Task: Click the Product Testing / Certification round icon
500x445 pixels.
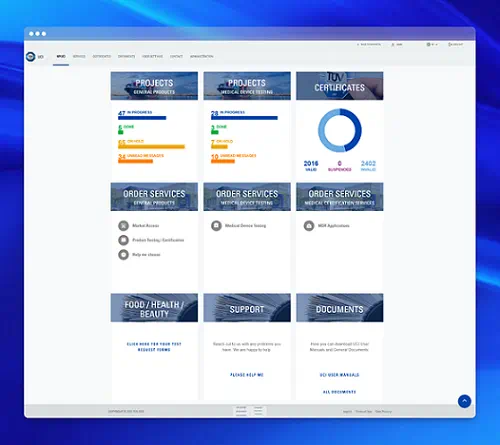Action: (123, 240)
